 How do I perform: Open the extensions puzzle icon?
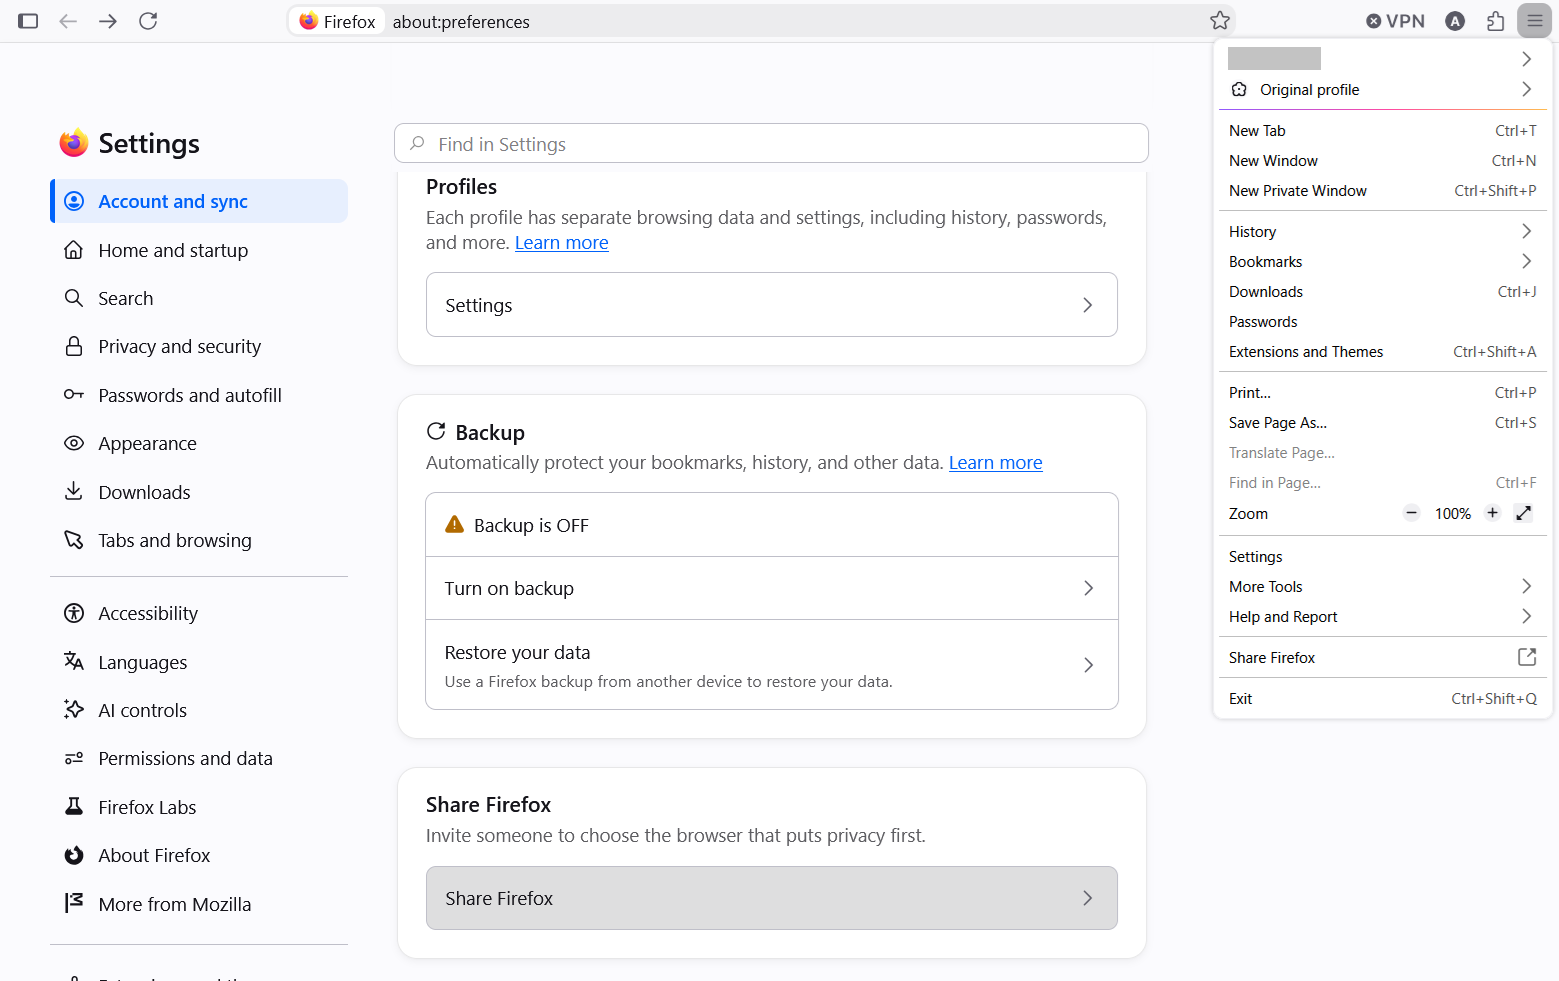point(1495,21)
